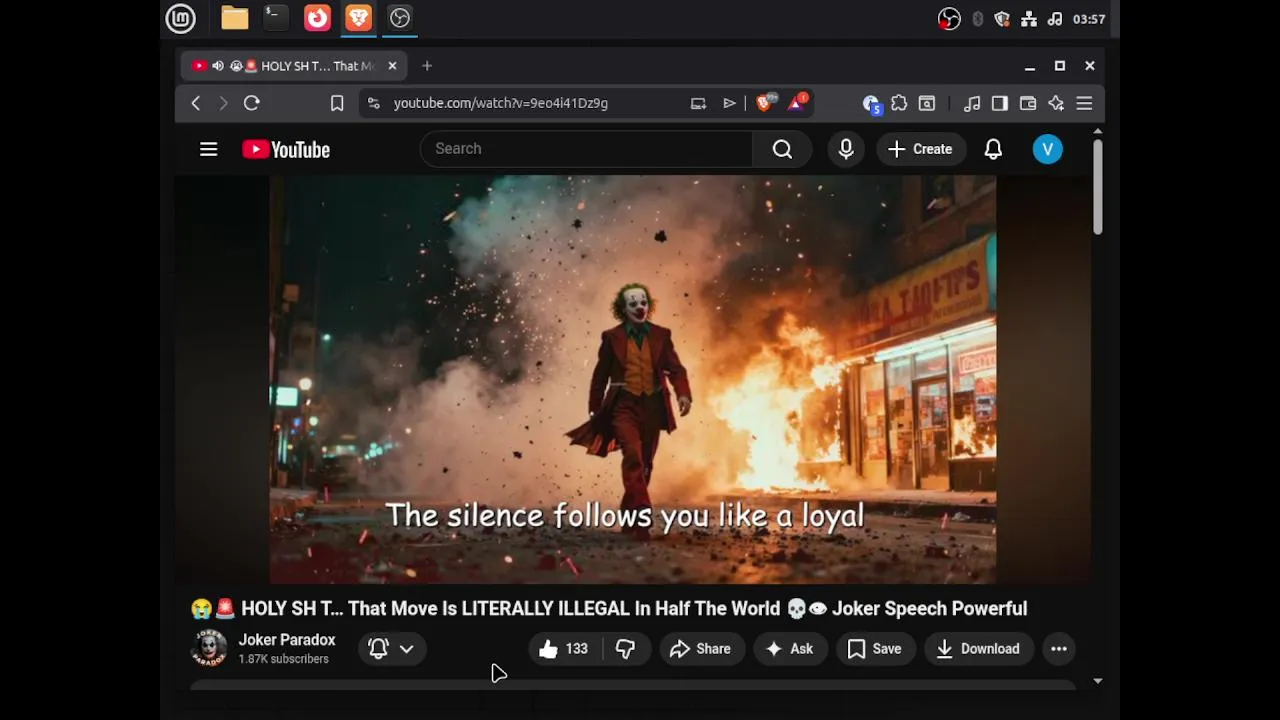Share this video
Viewport: 1280px width, 720px height.
(701, 649)
